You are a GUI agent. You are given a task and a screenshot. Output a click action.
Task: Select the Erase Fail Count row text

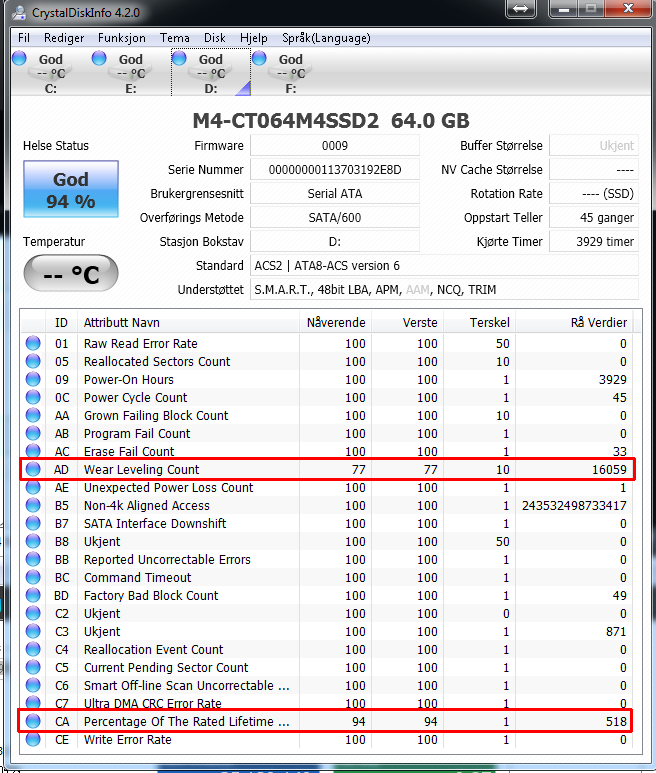pyautogui.click(x=129, y=451)
